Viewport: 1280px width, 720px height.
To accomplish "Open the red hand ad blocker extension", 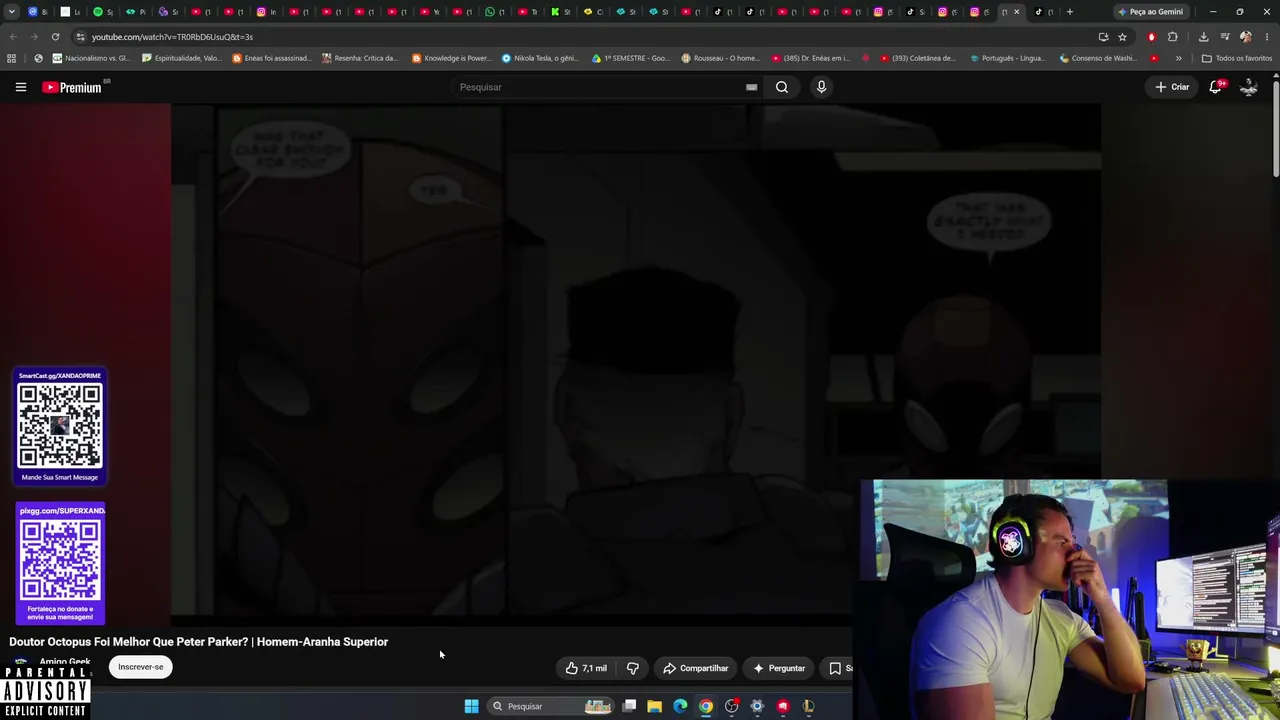I will pyautogui.click(x=1152, y=37).
